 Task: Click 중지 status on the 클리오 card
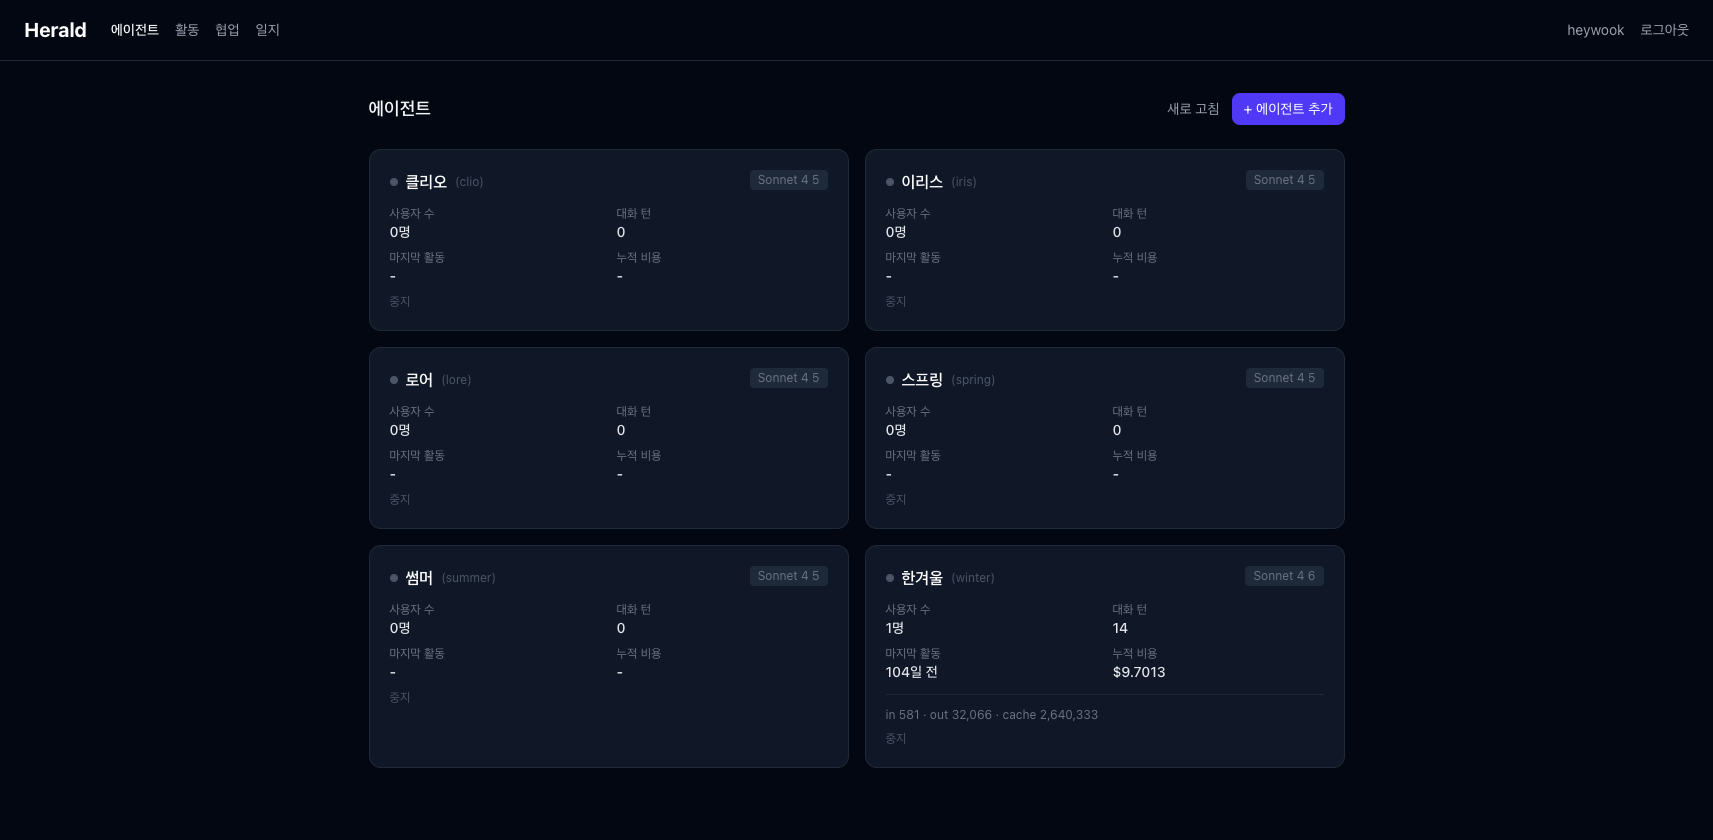[x=400, y=301]
